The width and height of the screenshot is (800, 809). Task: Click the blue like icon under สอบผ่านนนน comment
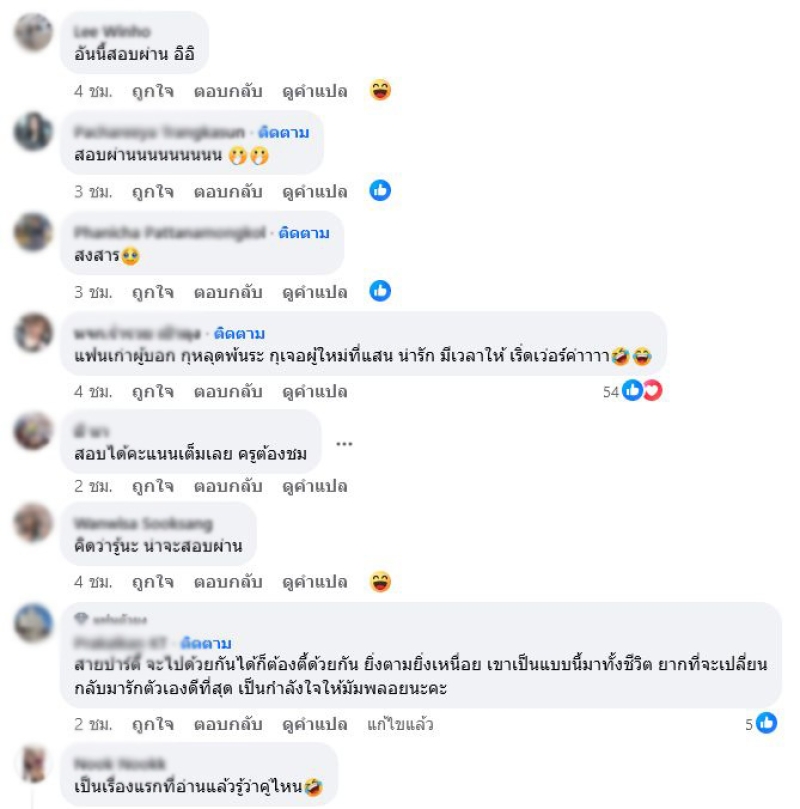pos(380,190)
